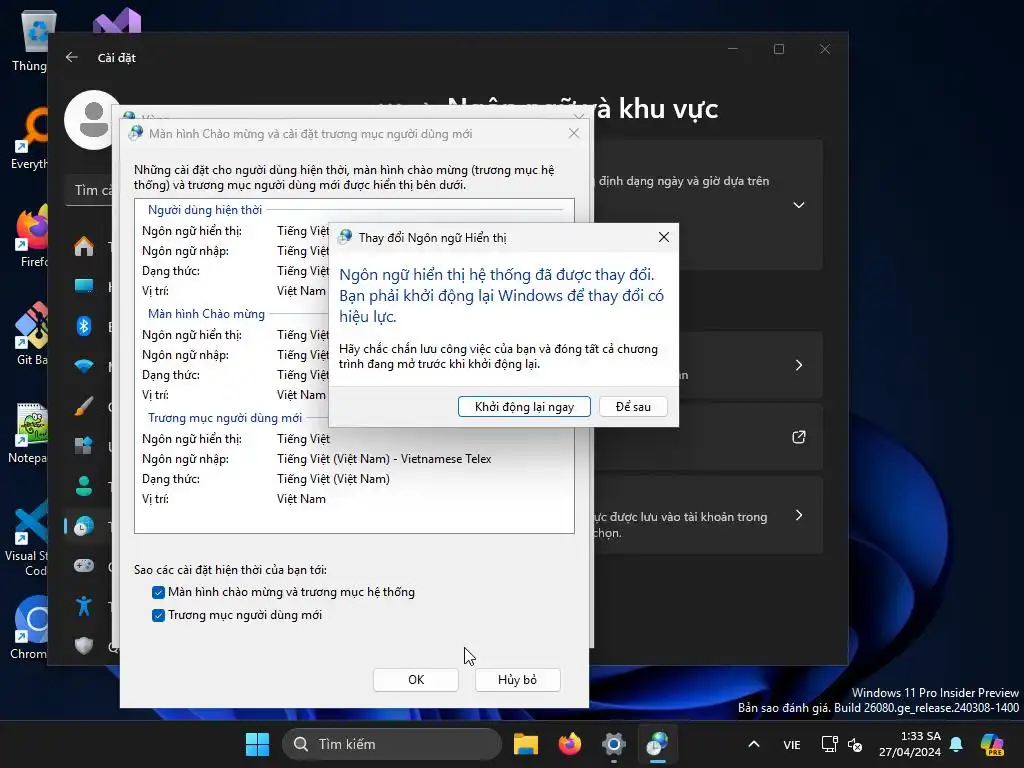
Task: Select the 'Trương mục người dùng mới' group heading
Action: tap(225, 418)
